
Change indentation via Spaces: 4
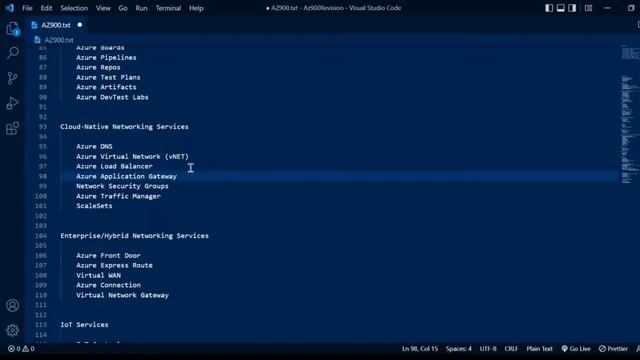458,349
